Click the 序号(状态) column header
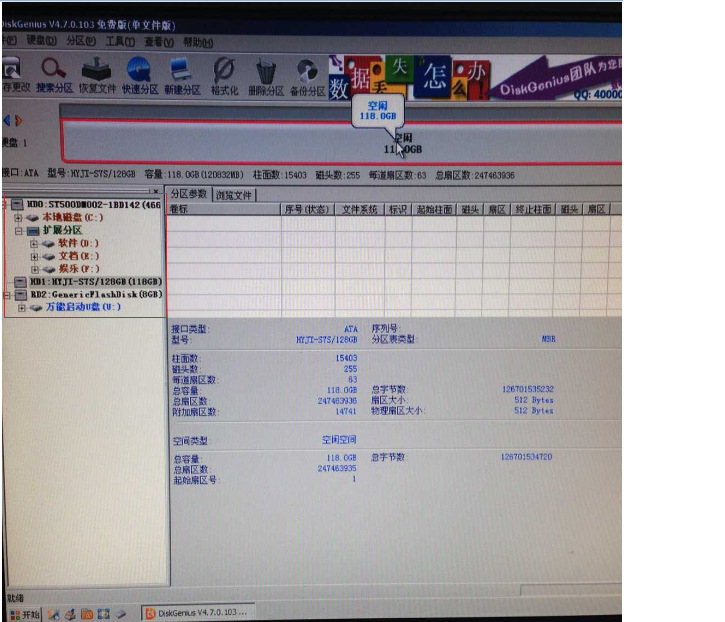The width and height of the screenshot is (725, 622). (307, 209)
